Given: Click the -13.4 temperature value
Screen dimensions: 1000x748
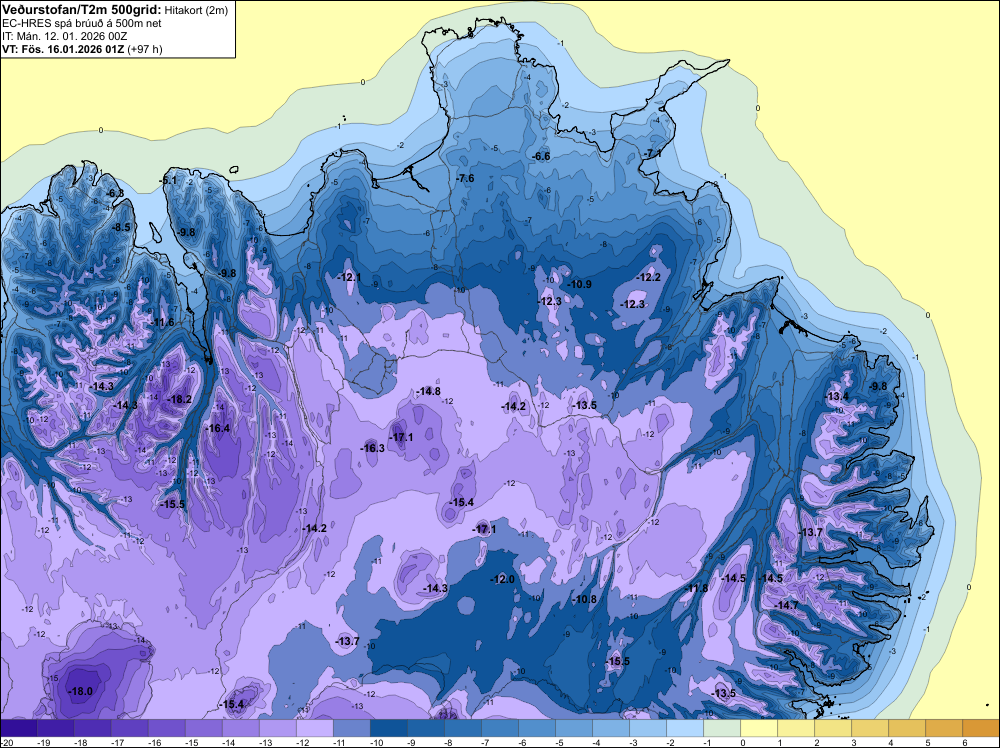Looking at the screenshot, I should [x=837, y=397].
